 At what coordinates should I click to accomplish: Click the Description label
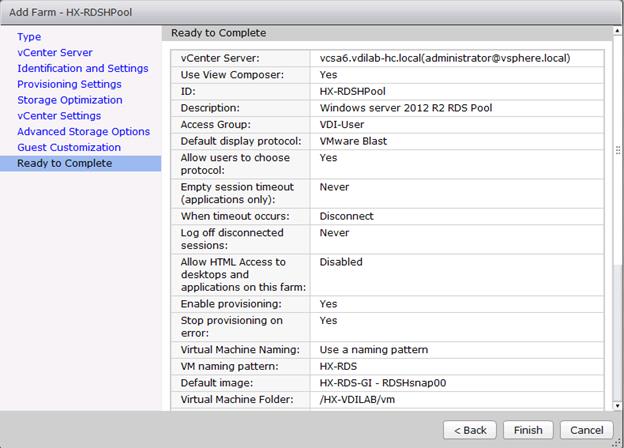(210, 108)
